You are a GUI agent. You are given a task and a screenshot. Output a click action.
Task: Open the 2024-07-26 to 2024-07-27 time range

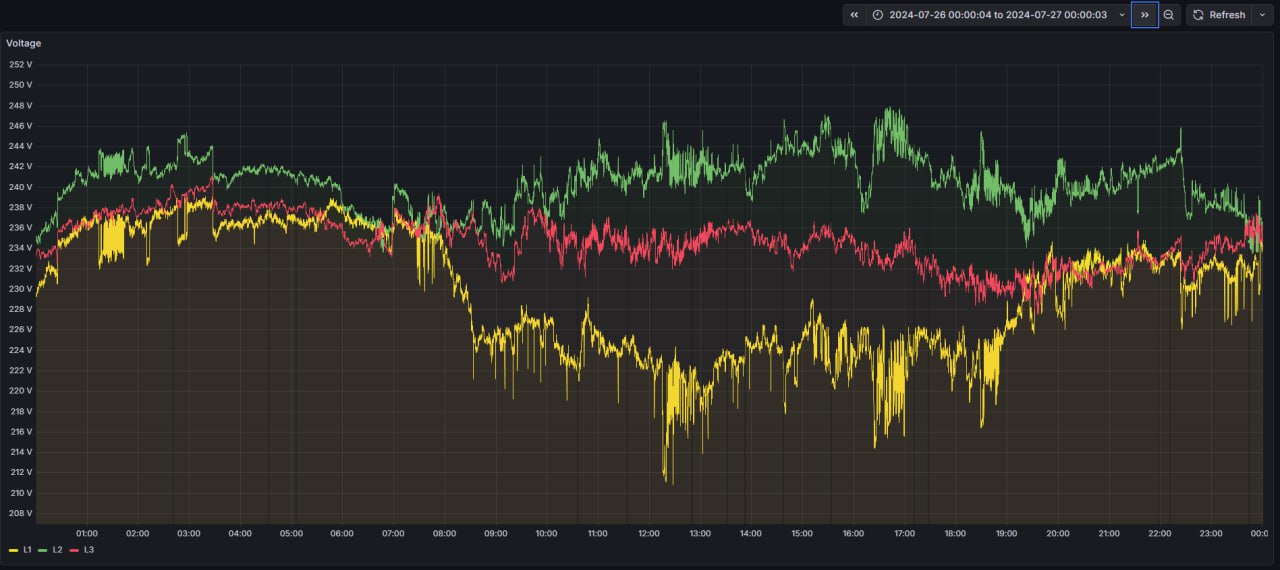997,15
